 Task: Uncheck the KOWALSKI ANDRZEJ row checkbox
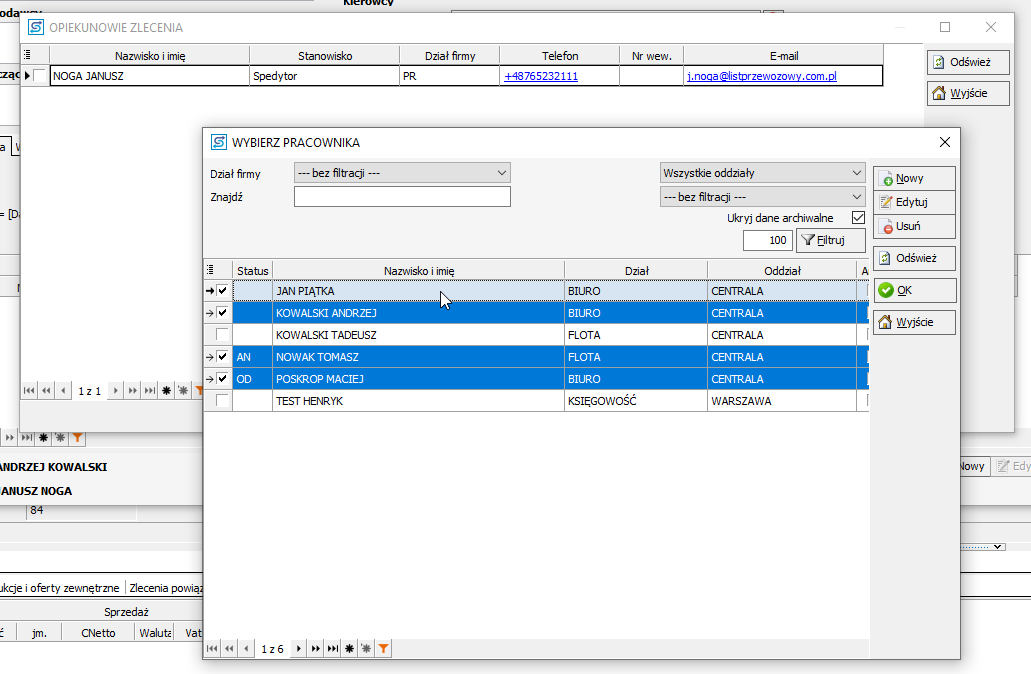[222, 312]
